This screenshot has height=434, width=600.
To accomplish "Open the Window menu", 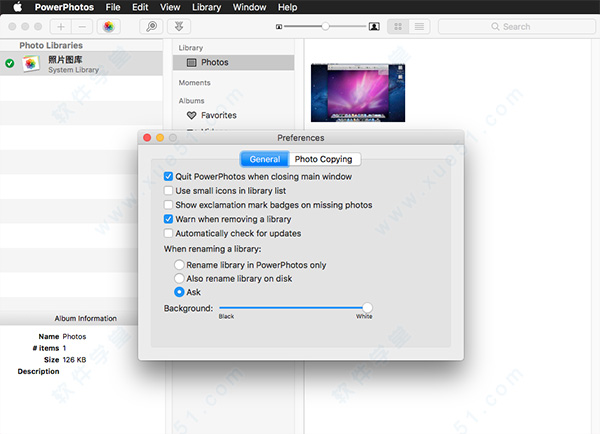I will coord(249,7).
